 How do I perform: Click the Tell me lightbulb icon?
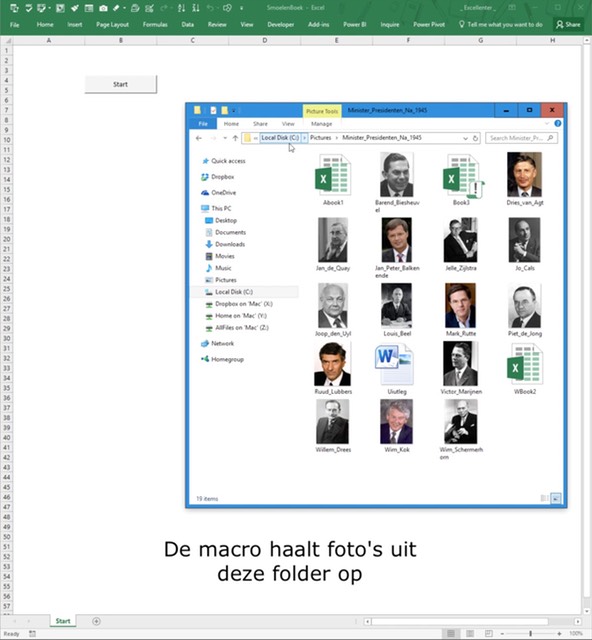point(461,24)
